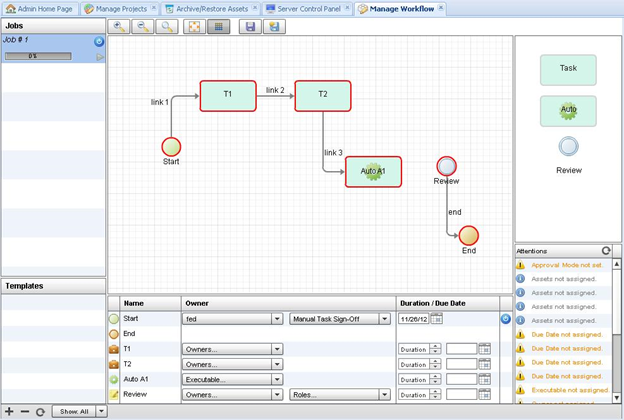Click 'Approval Mode not set.' attention
The height and width of the screenshot is (420, 624).
click(x=567, y=265)
